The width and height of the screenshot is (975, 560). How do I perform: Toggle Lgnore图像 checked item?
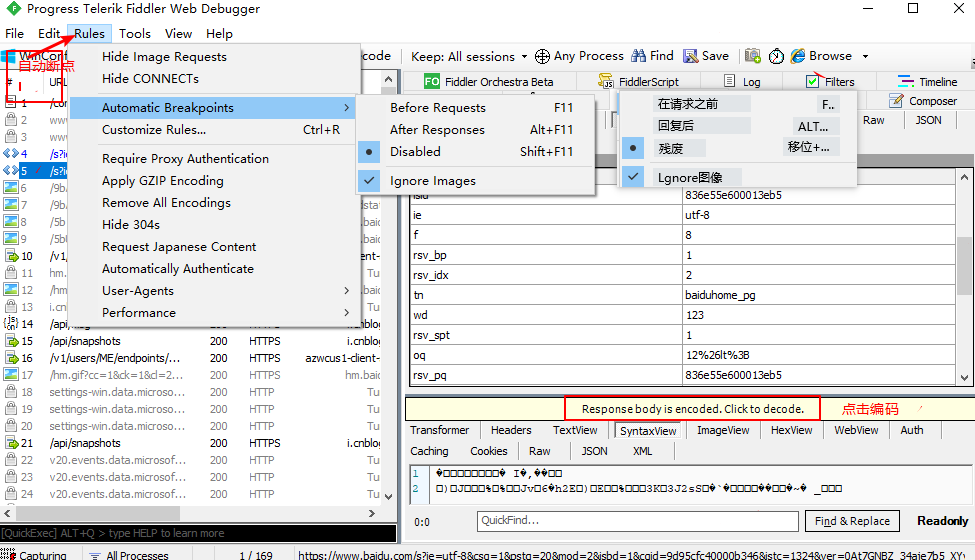click(x=633, y=177)
